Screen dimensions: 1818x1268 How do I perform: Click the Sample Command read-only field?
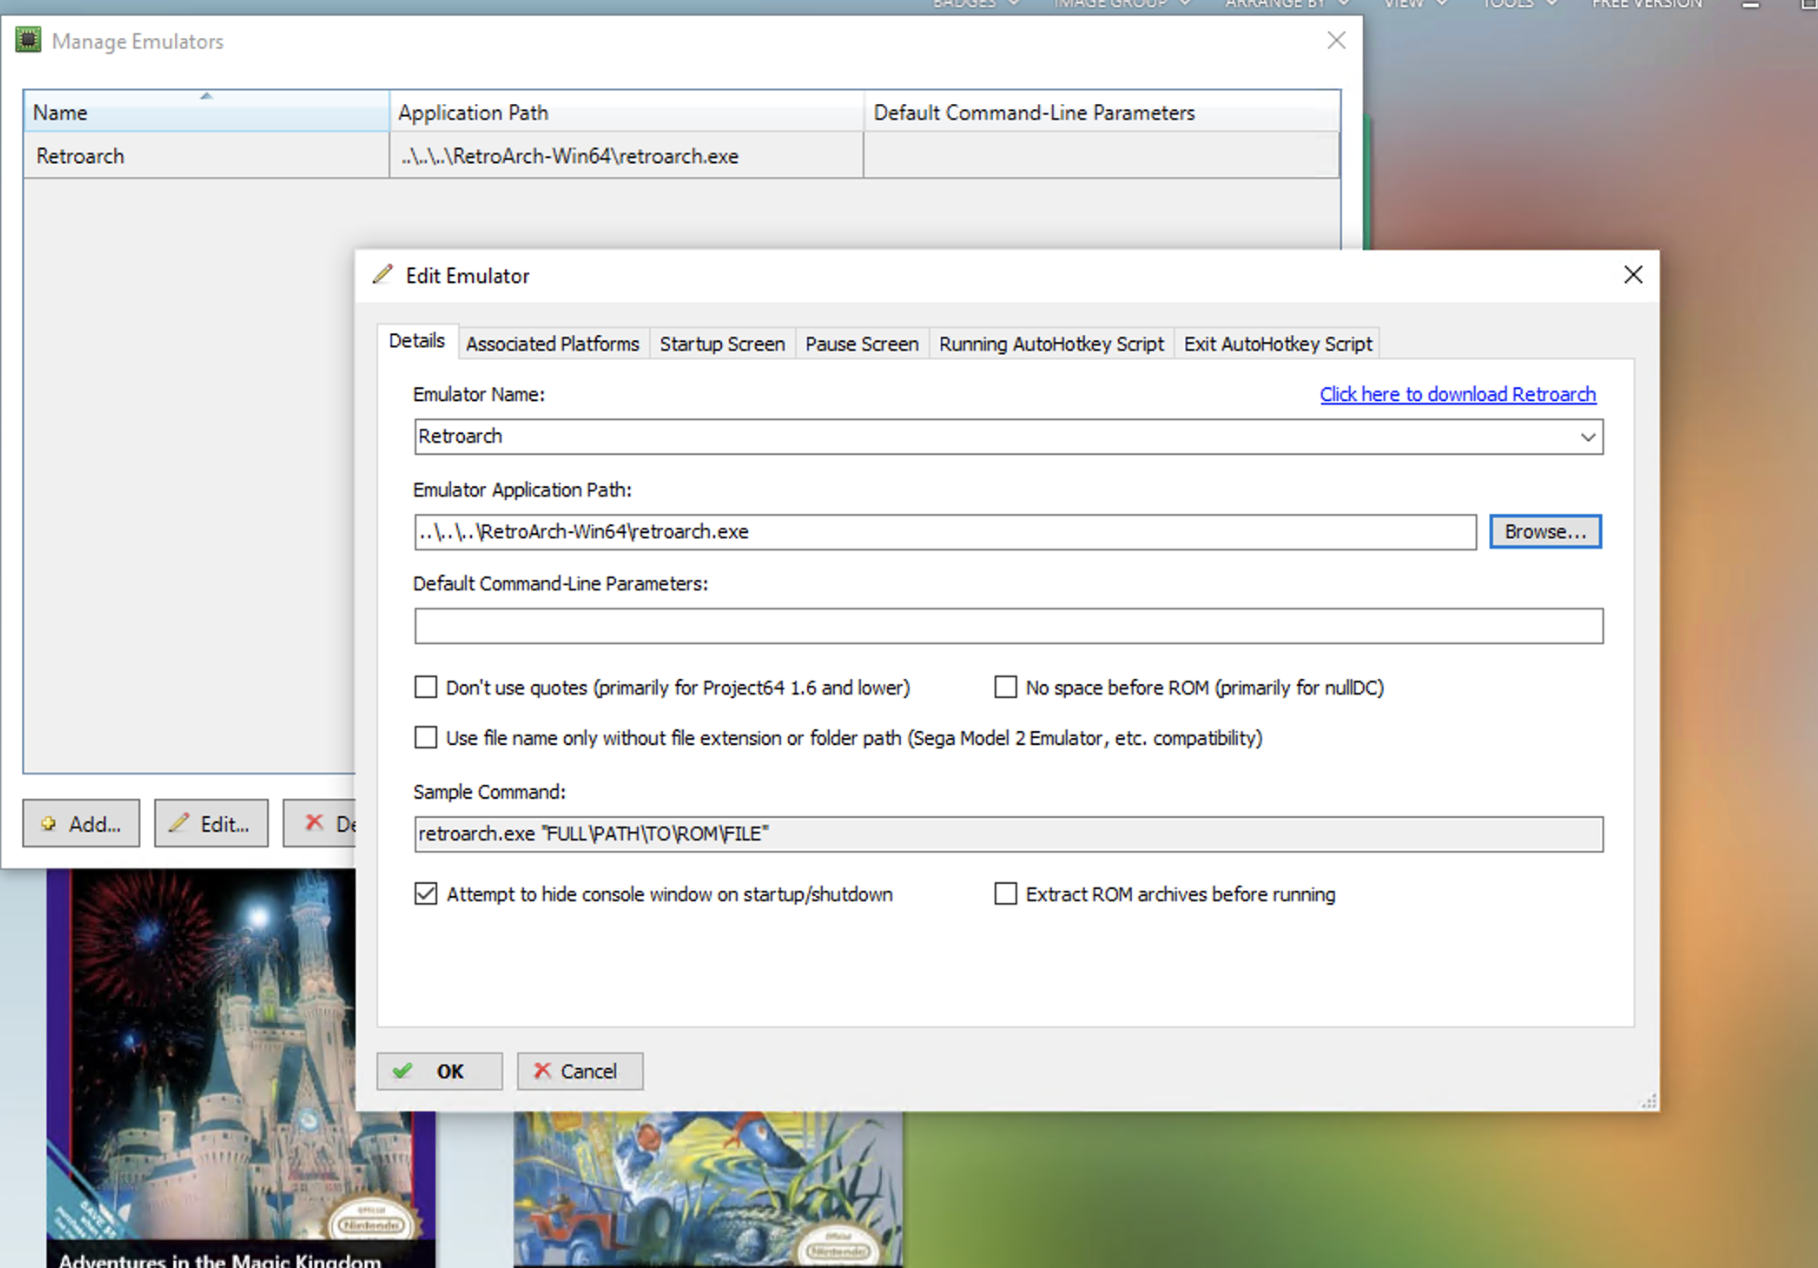(1008, 834)
